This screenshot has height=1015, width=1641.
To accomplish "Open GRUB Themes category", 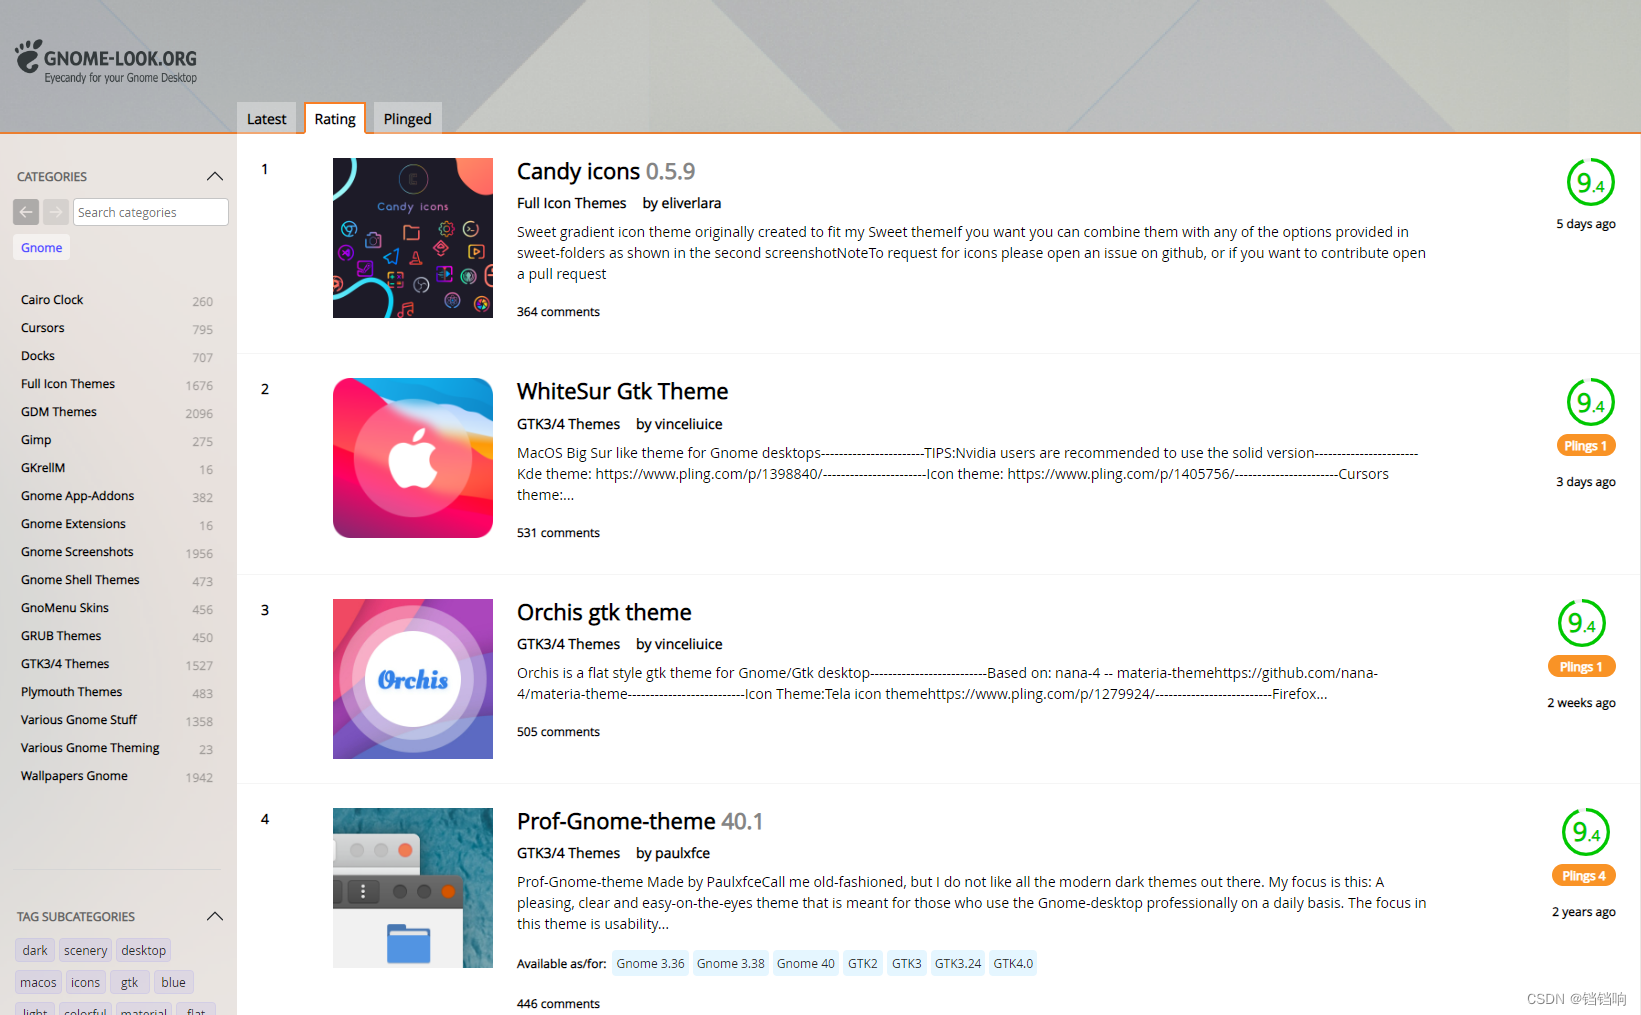I will 61,636.
